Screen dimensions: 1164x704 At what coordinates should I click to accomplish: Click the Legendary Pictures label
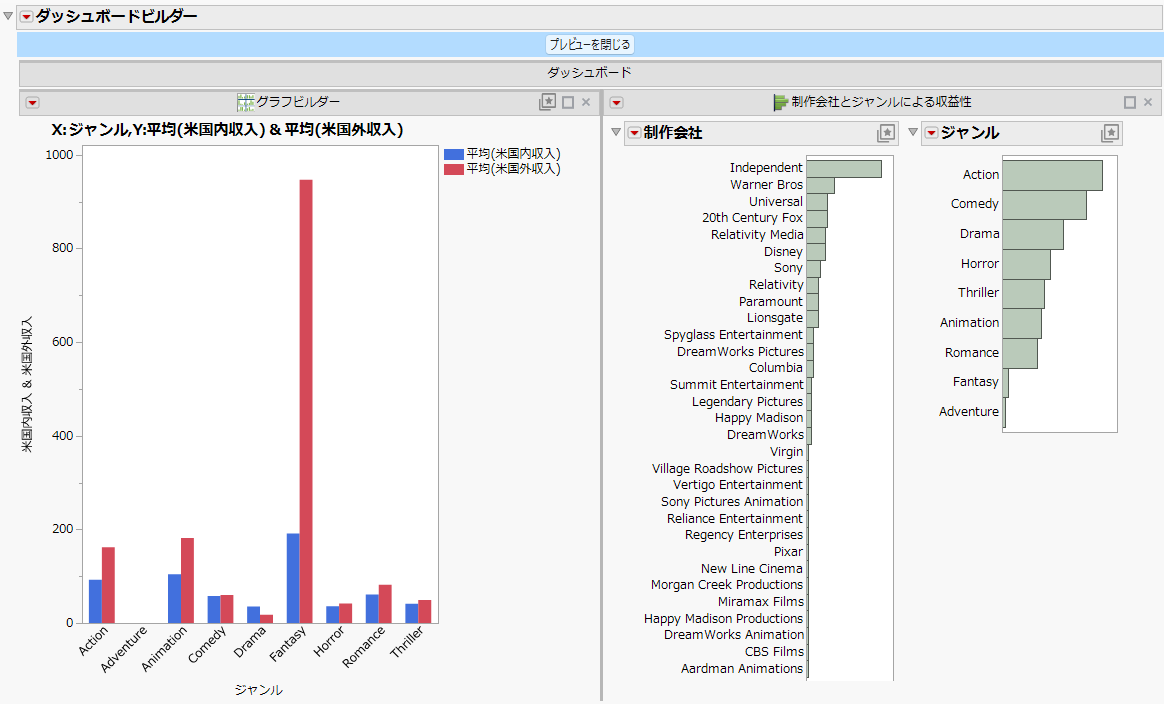pyautogui.click(x=748, y=402)
